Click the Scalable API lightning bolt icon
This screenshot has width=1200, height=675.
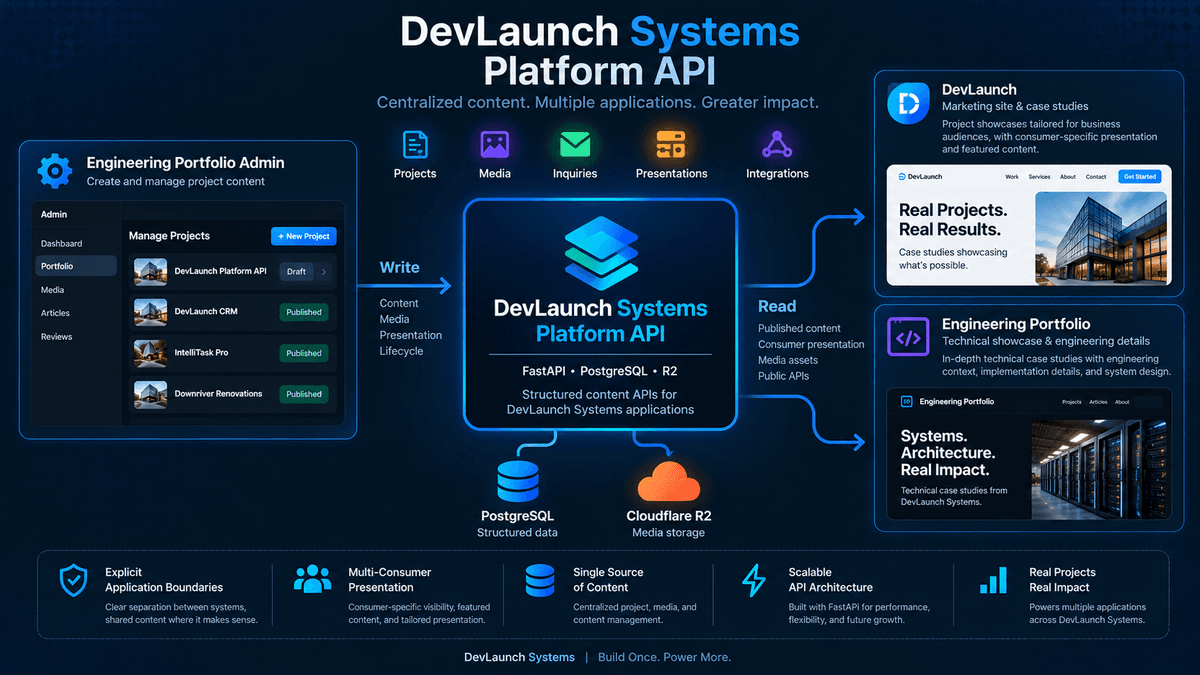pyautogui.click(x=754, y=580)
